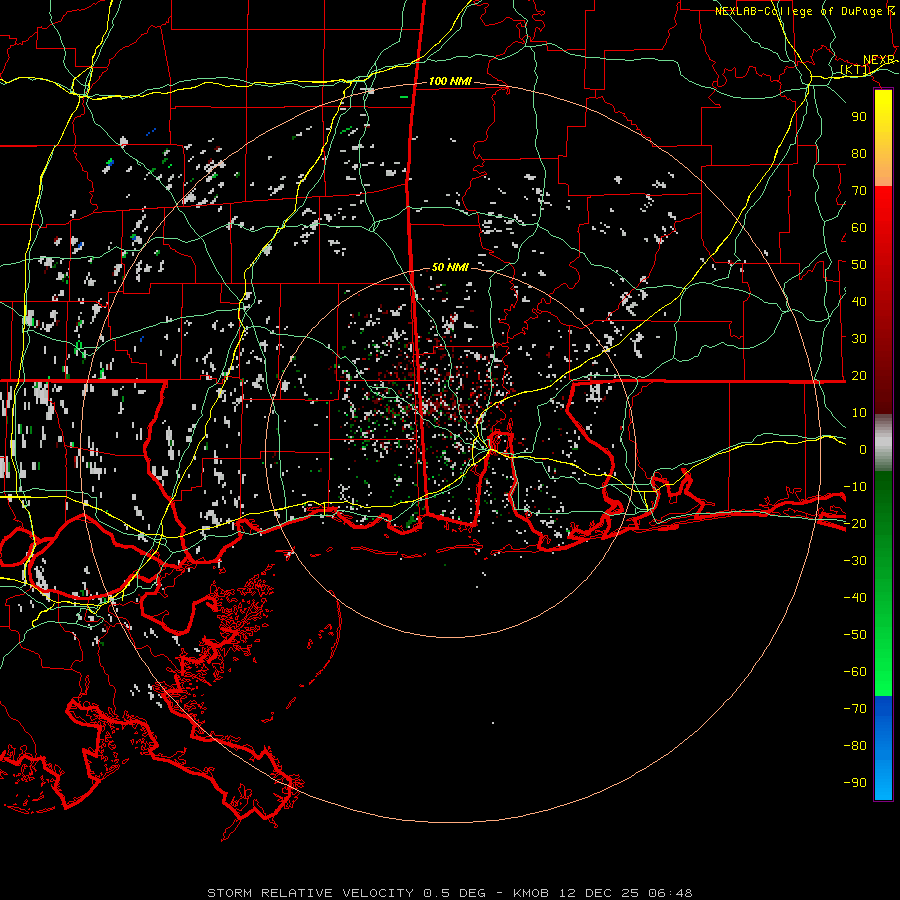The image size is (900, 900).
Task: Select the gray zero-velocity segment of scale
Action: click(883, 442)
